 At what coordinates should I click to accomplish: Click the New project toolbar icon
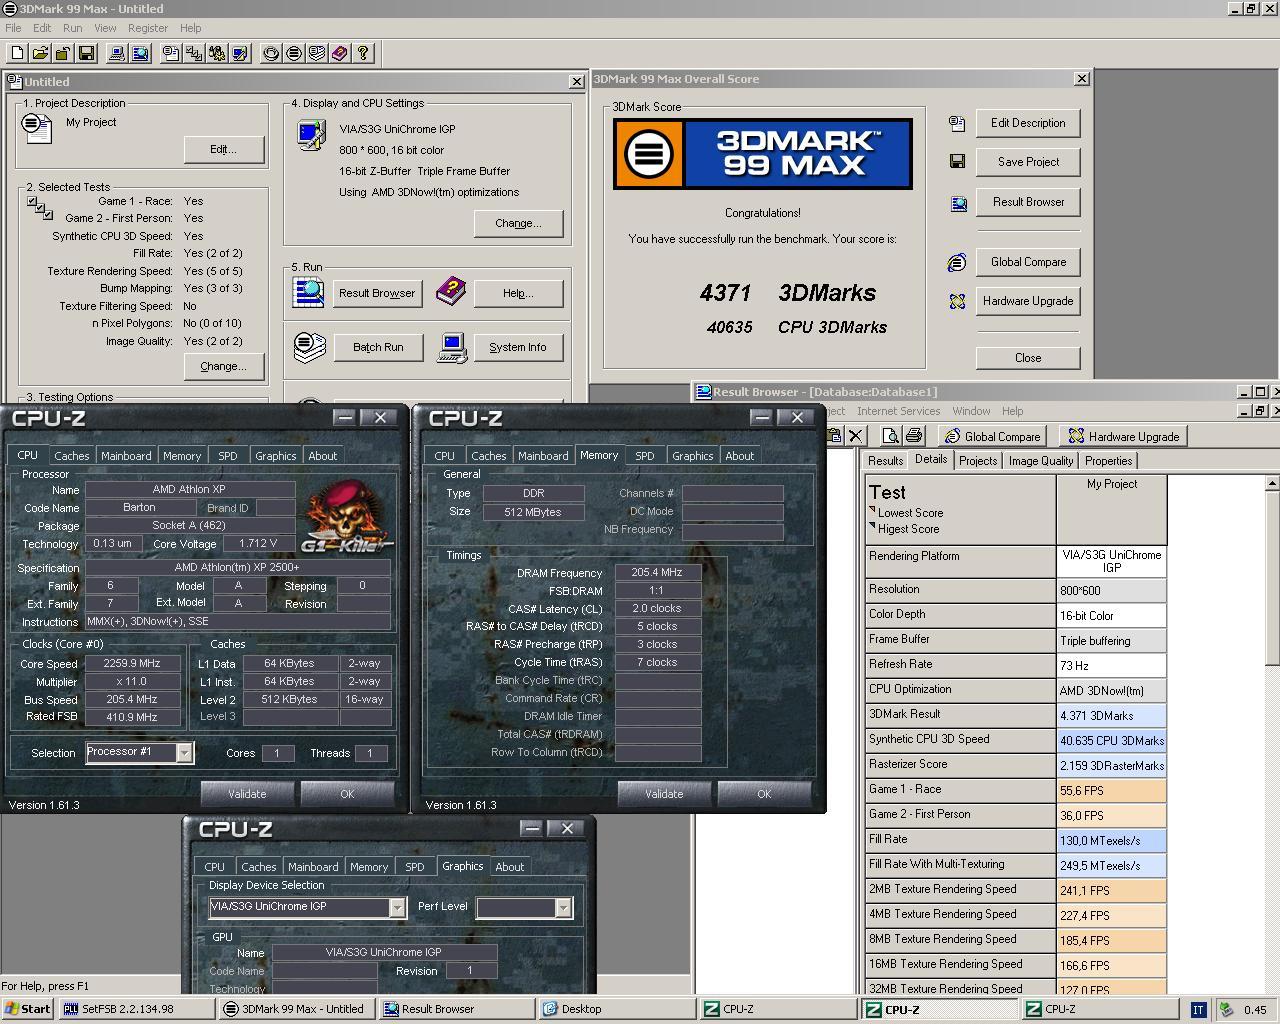click(17, 53)
